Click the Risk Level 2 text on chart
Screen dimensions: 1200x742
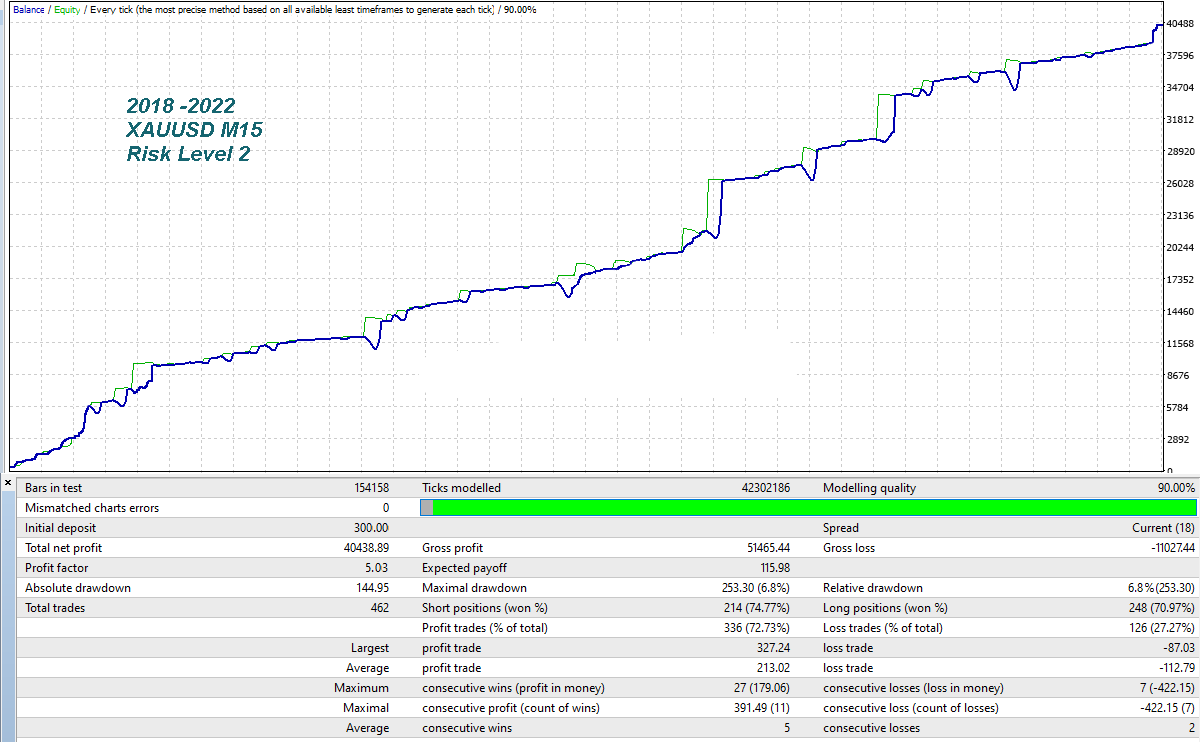pos(188,154)
